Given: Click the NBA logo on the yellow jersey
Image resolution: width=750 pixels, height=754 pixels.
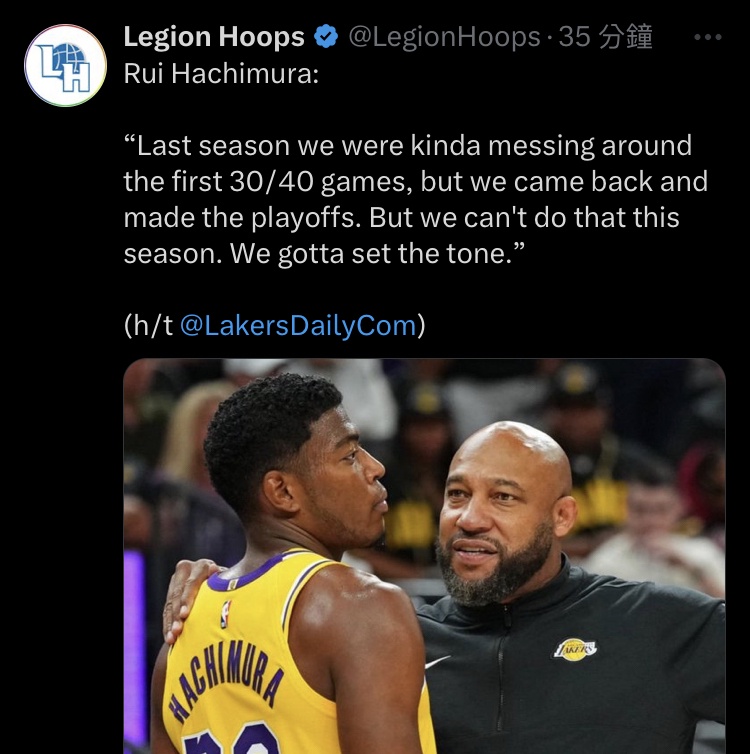Looking at the screenshot, I should point(224,613).
